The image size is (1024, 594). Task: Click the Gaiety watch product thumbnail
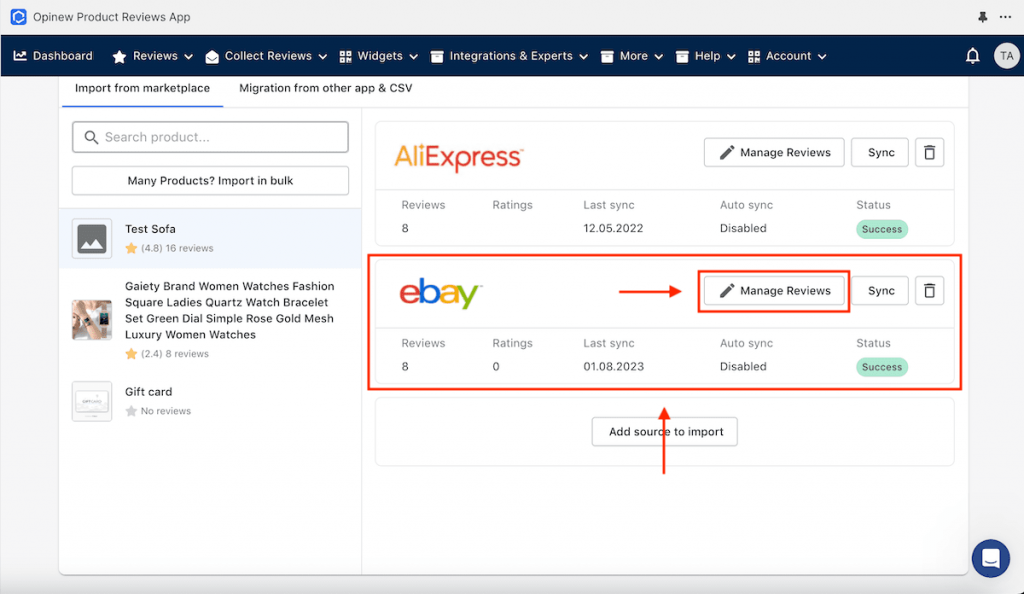click(92, 320)
